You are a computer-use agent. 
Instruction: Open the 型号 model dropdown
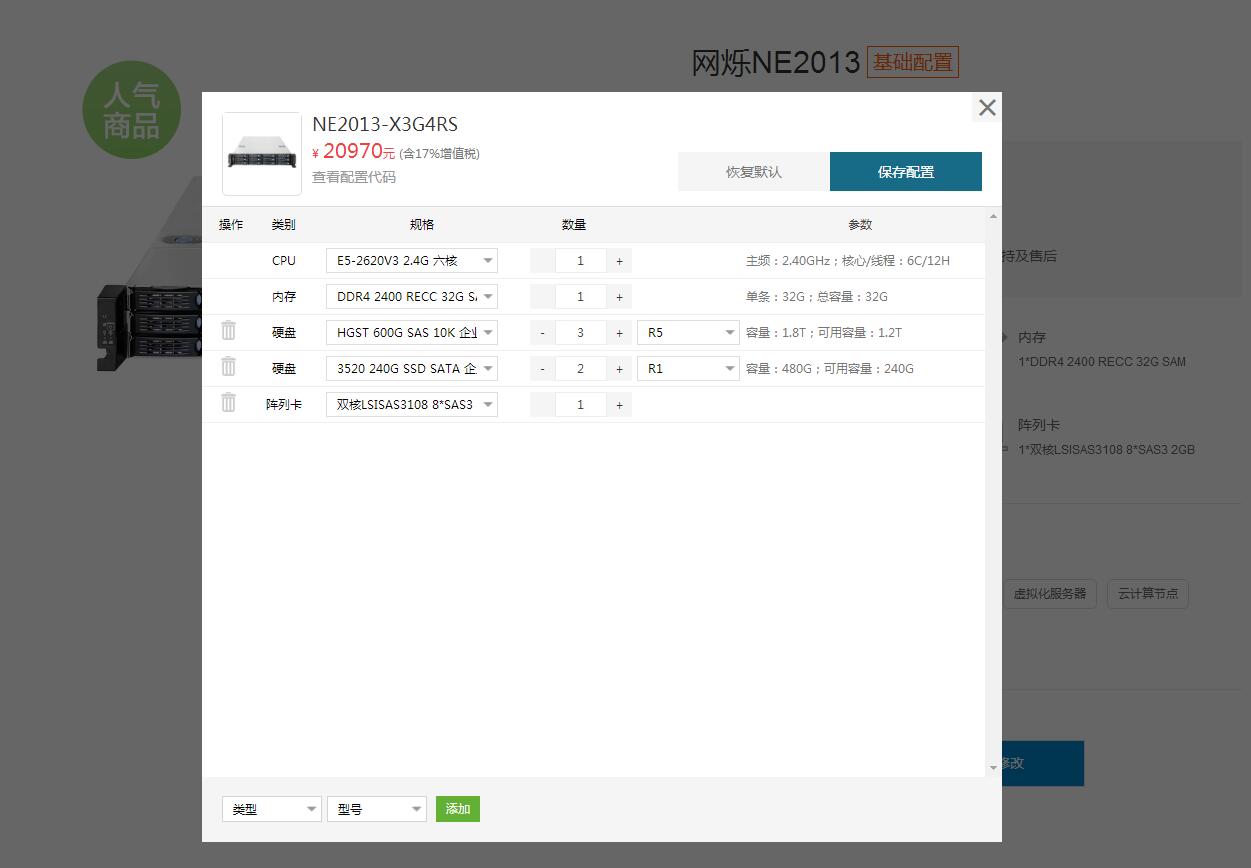(376, 809)
